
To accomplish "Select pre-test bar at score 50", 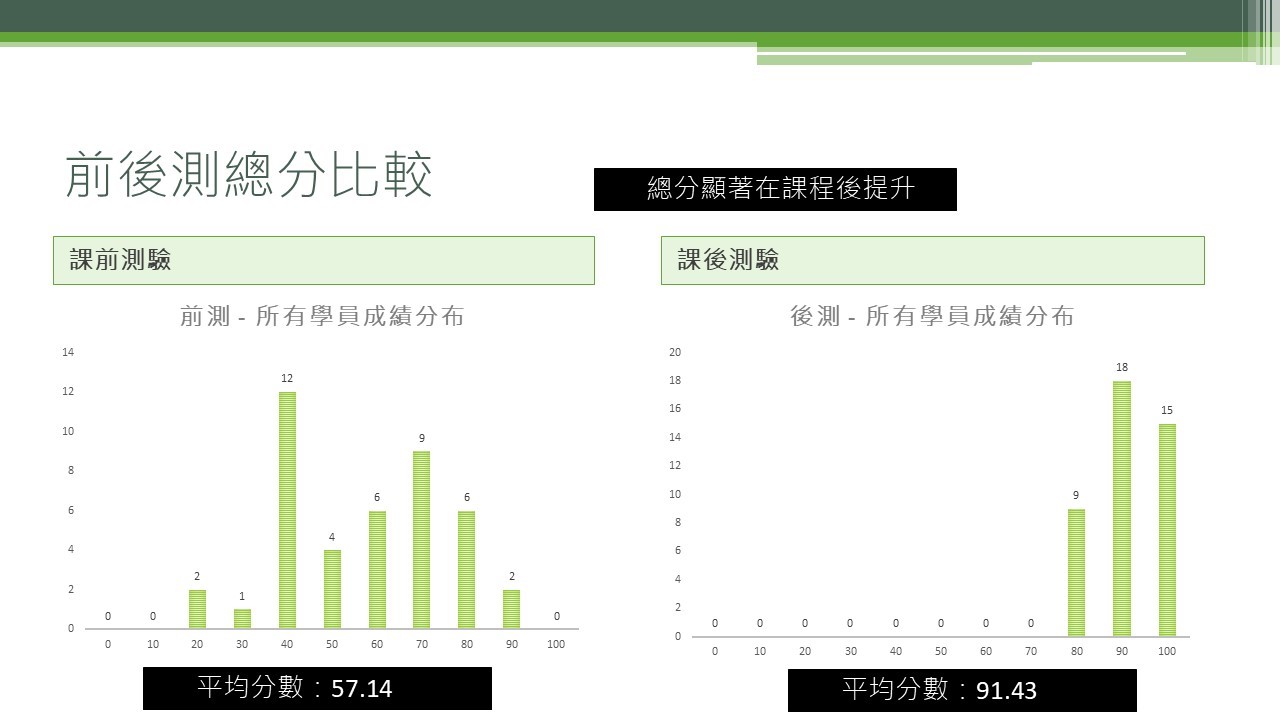I will pyautogui.click(x=332, y=589).
